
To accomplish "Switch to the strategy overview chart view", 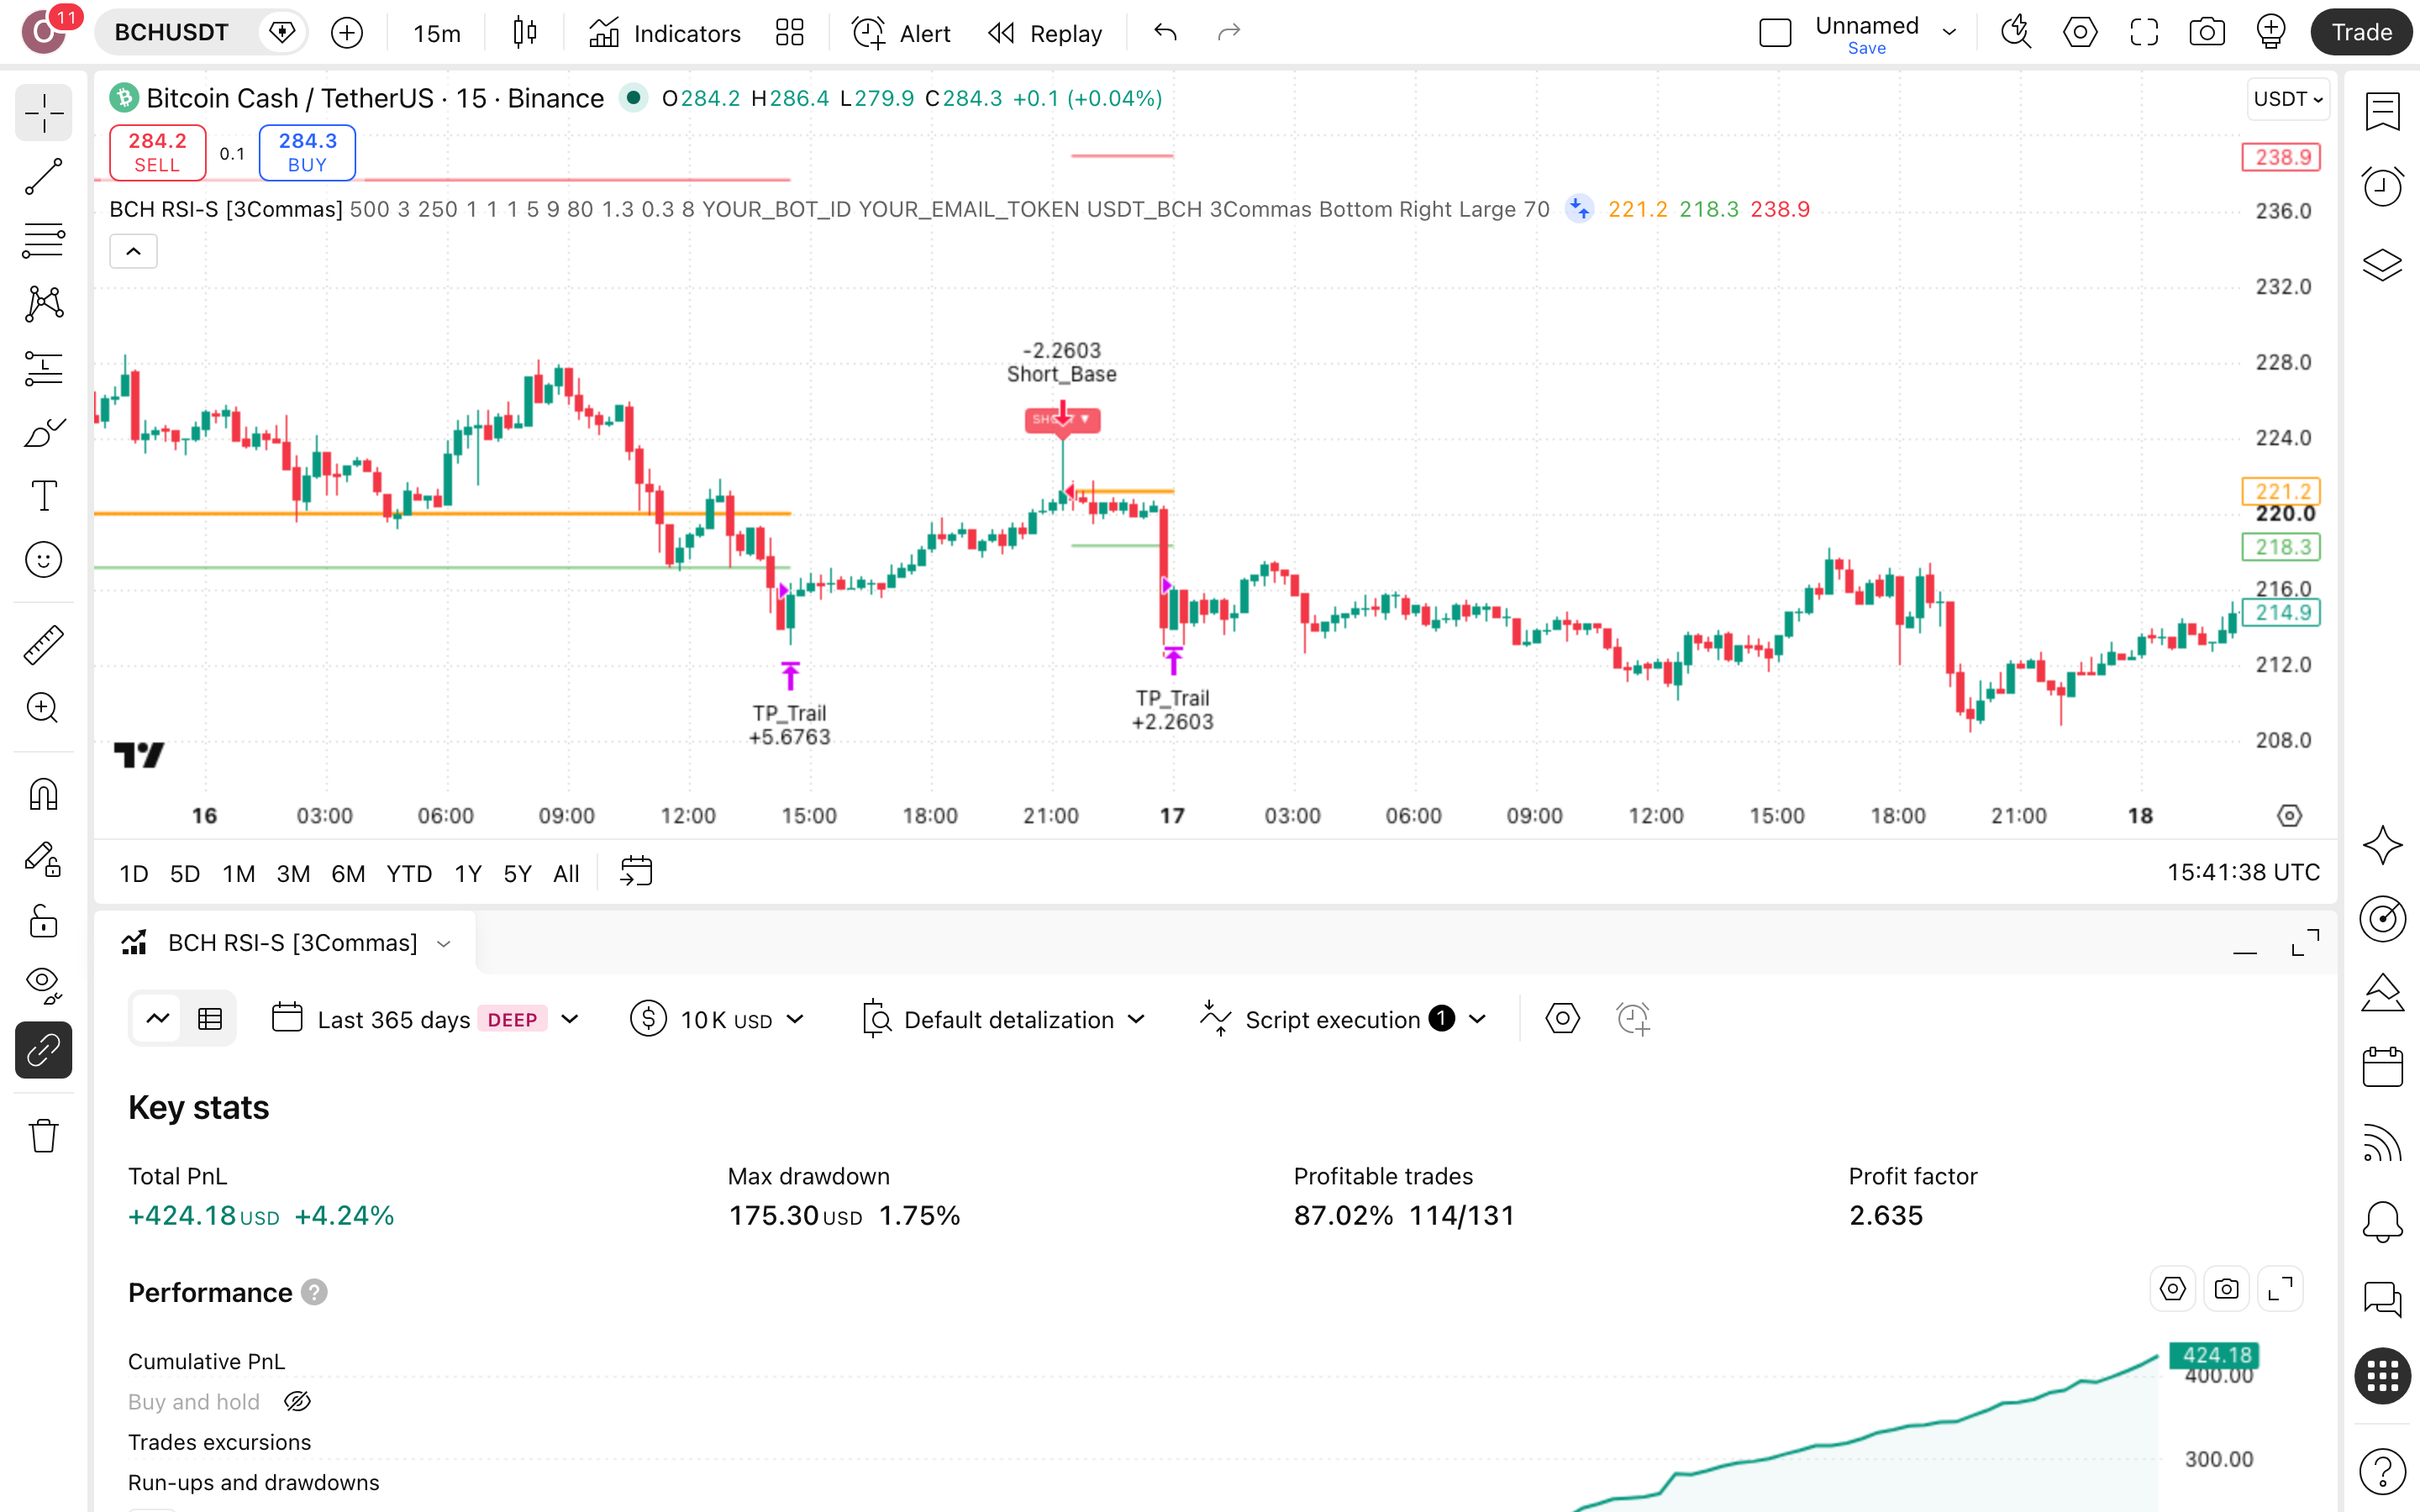I will 158,1019.
